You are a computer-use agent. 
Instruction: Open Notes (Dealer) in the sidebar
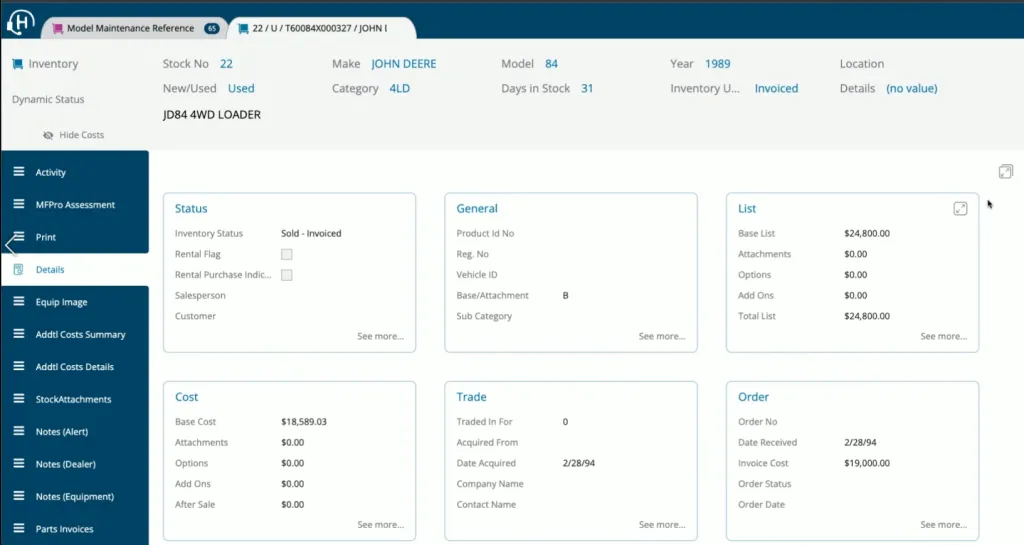pos(74,464)
